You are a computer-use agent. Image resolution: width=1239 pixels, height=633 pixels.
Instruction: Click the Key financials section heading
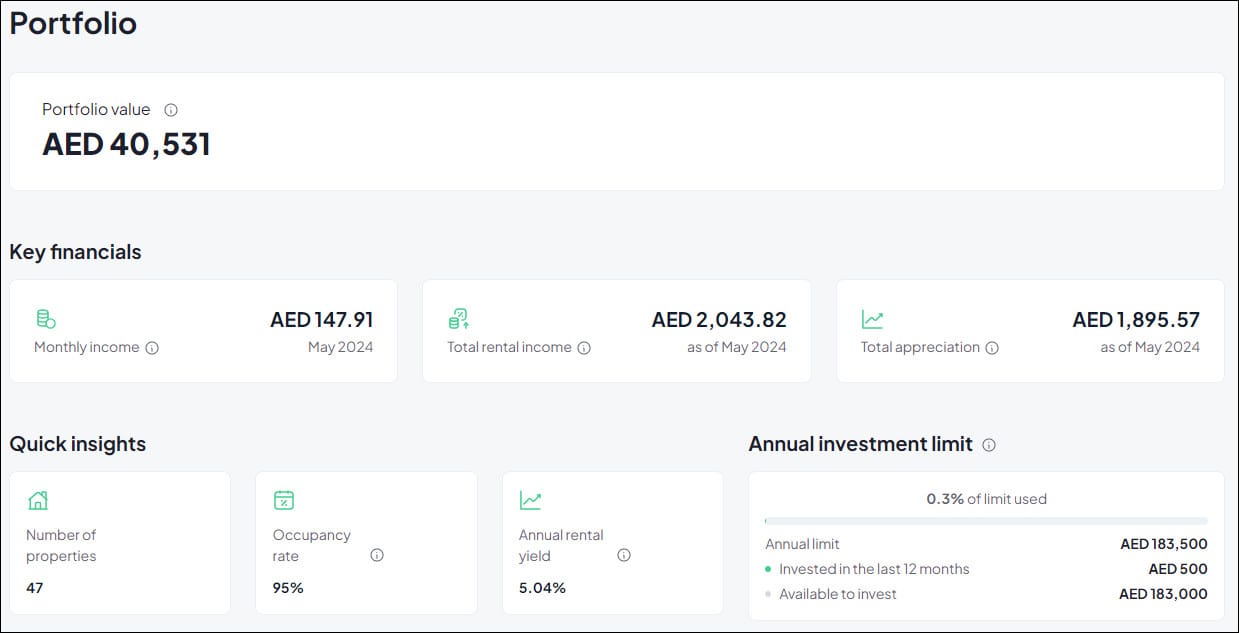point(75,252)
